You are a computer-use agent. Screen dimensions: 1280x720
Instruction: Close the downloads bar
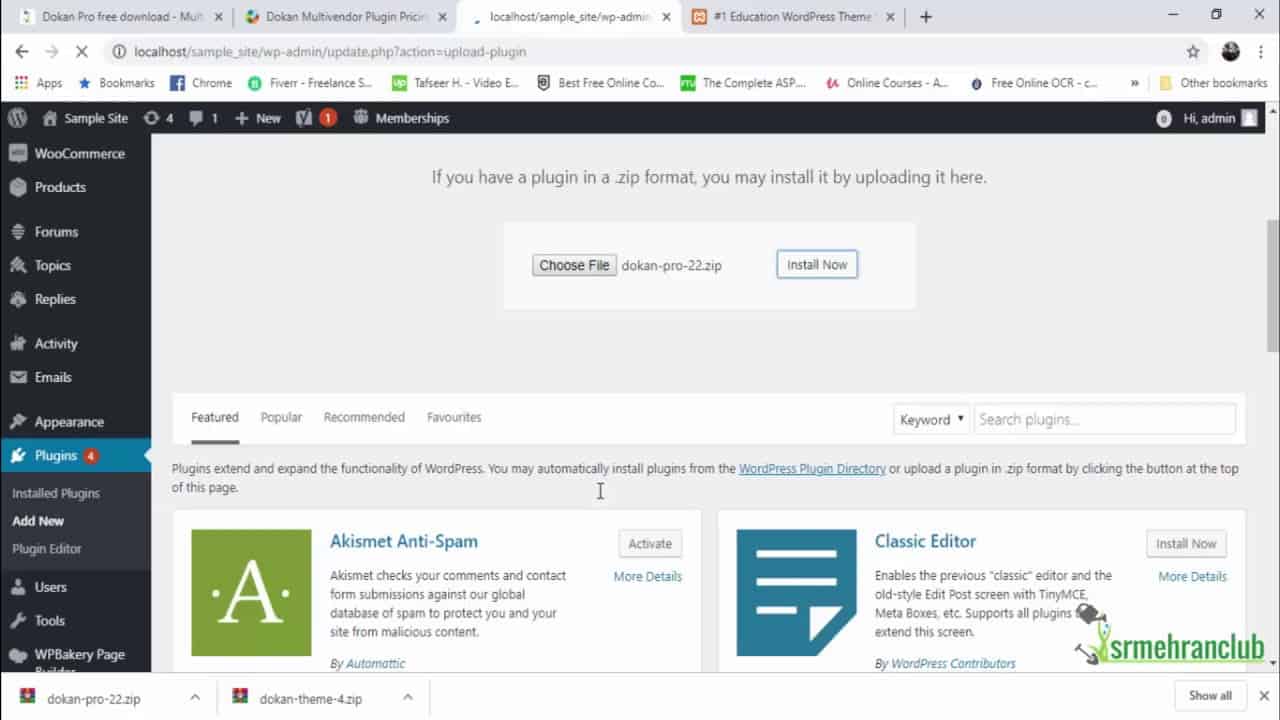click(1265, 696)
